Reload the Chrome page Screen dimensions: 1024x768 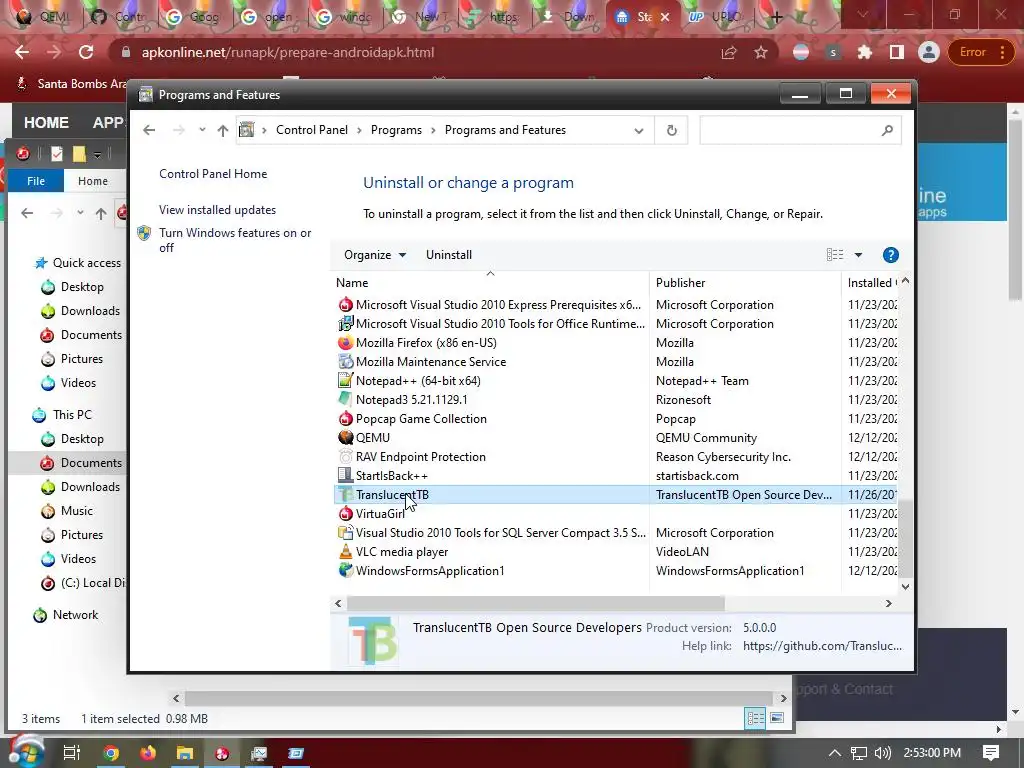point(86,52)
